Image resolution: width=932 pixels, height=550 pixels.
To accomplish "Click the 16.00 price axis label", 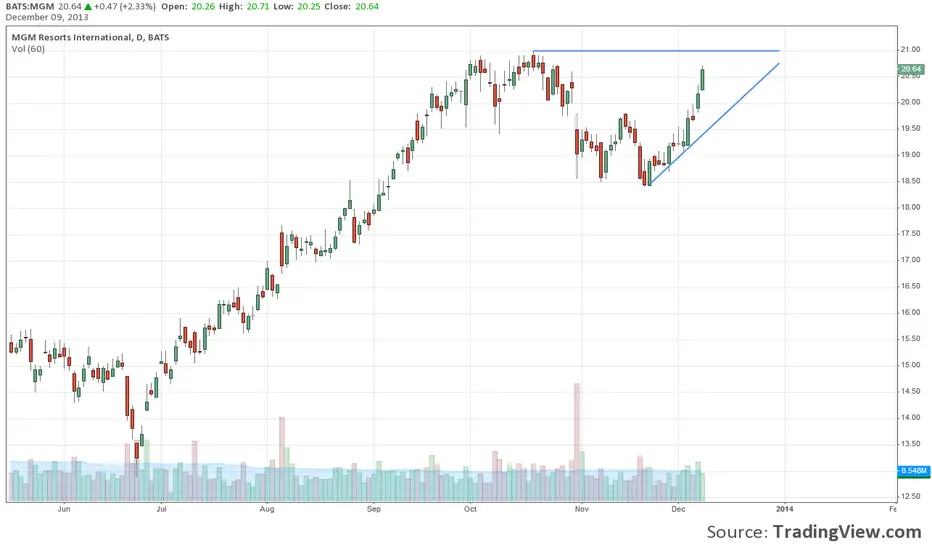I will 910,312.
